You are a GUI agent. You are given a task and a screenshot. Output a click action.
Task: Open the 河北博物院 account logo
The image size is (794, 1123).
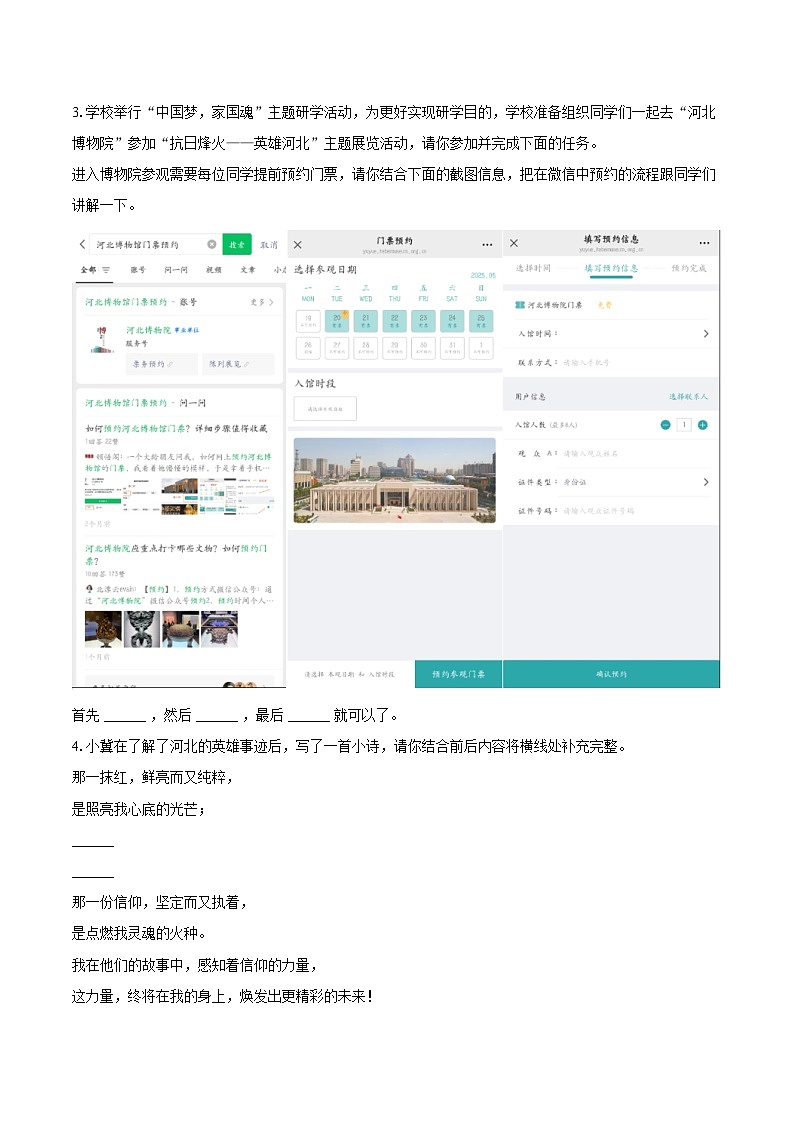tap(102, 339)
